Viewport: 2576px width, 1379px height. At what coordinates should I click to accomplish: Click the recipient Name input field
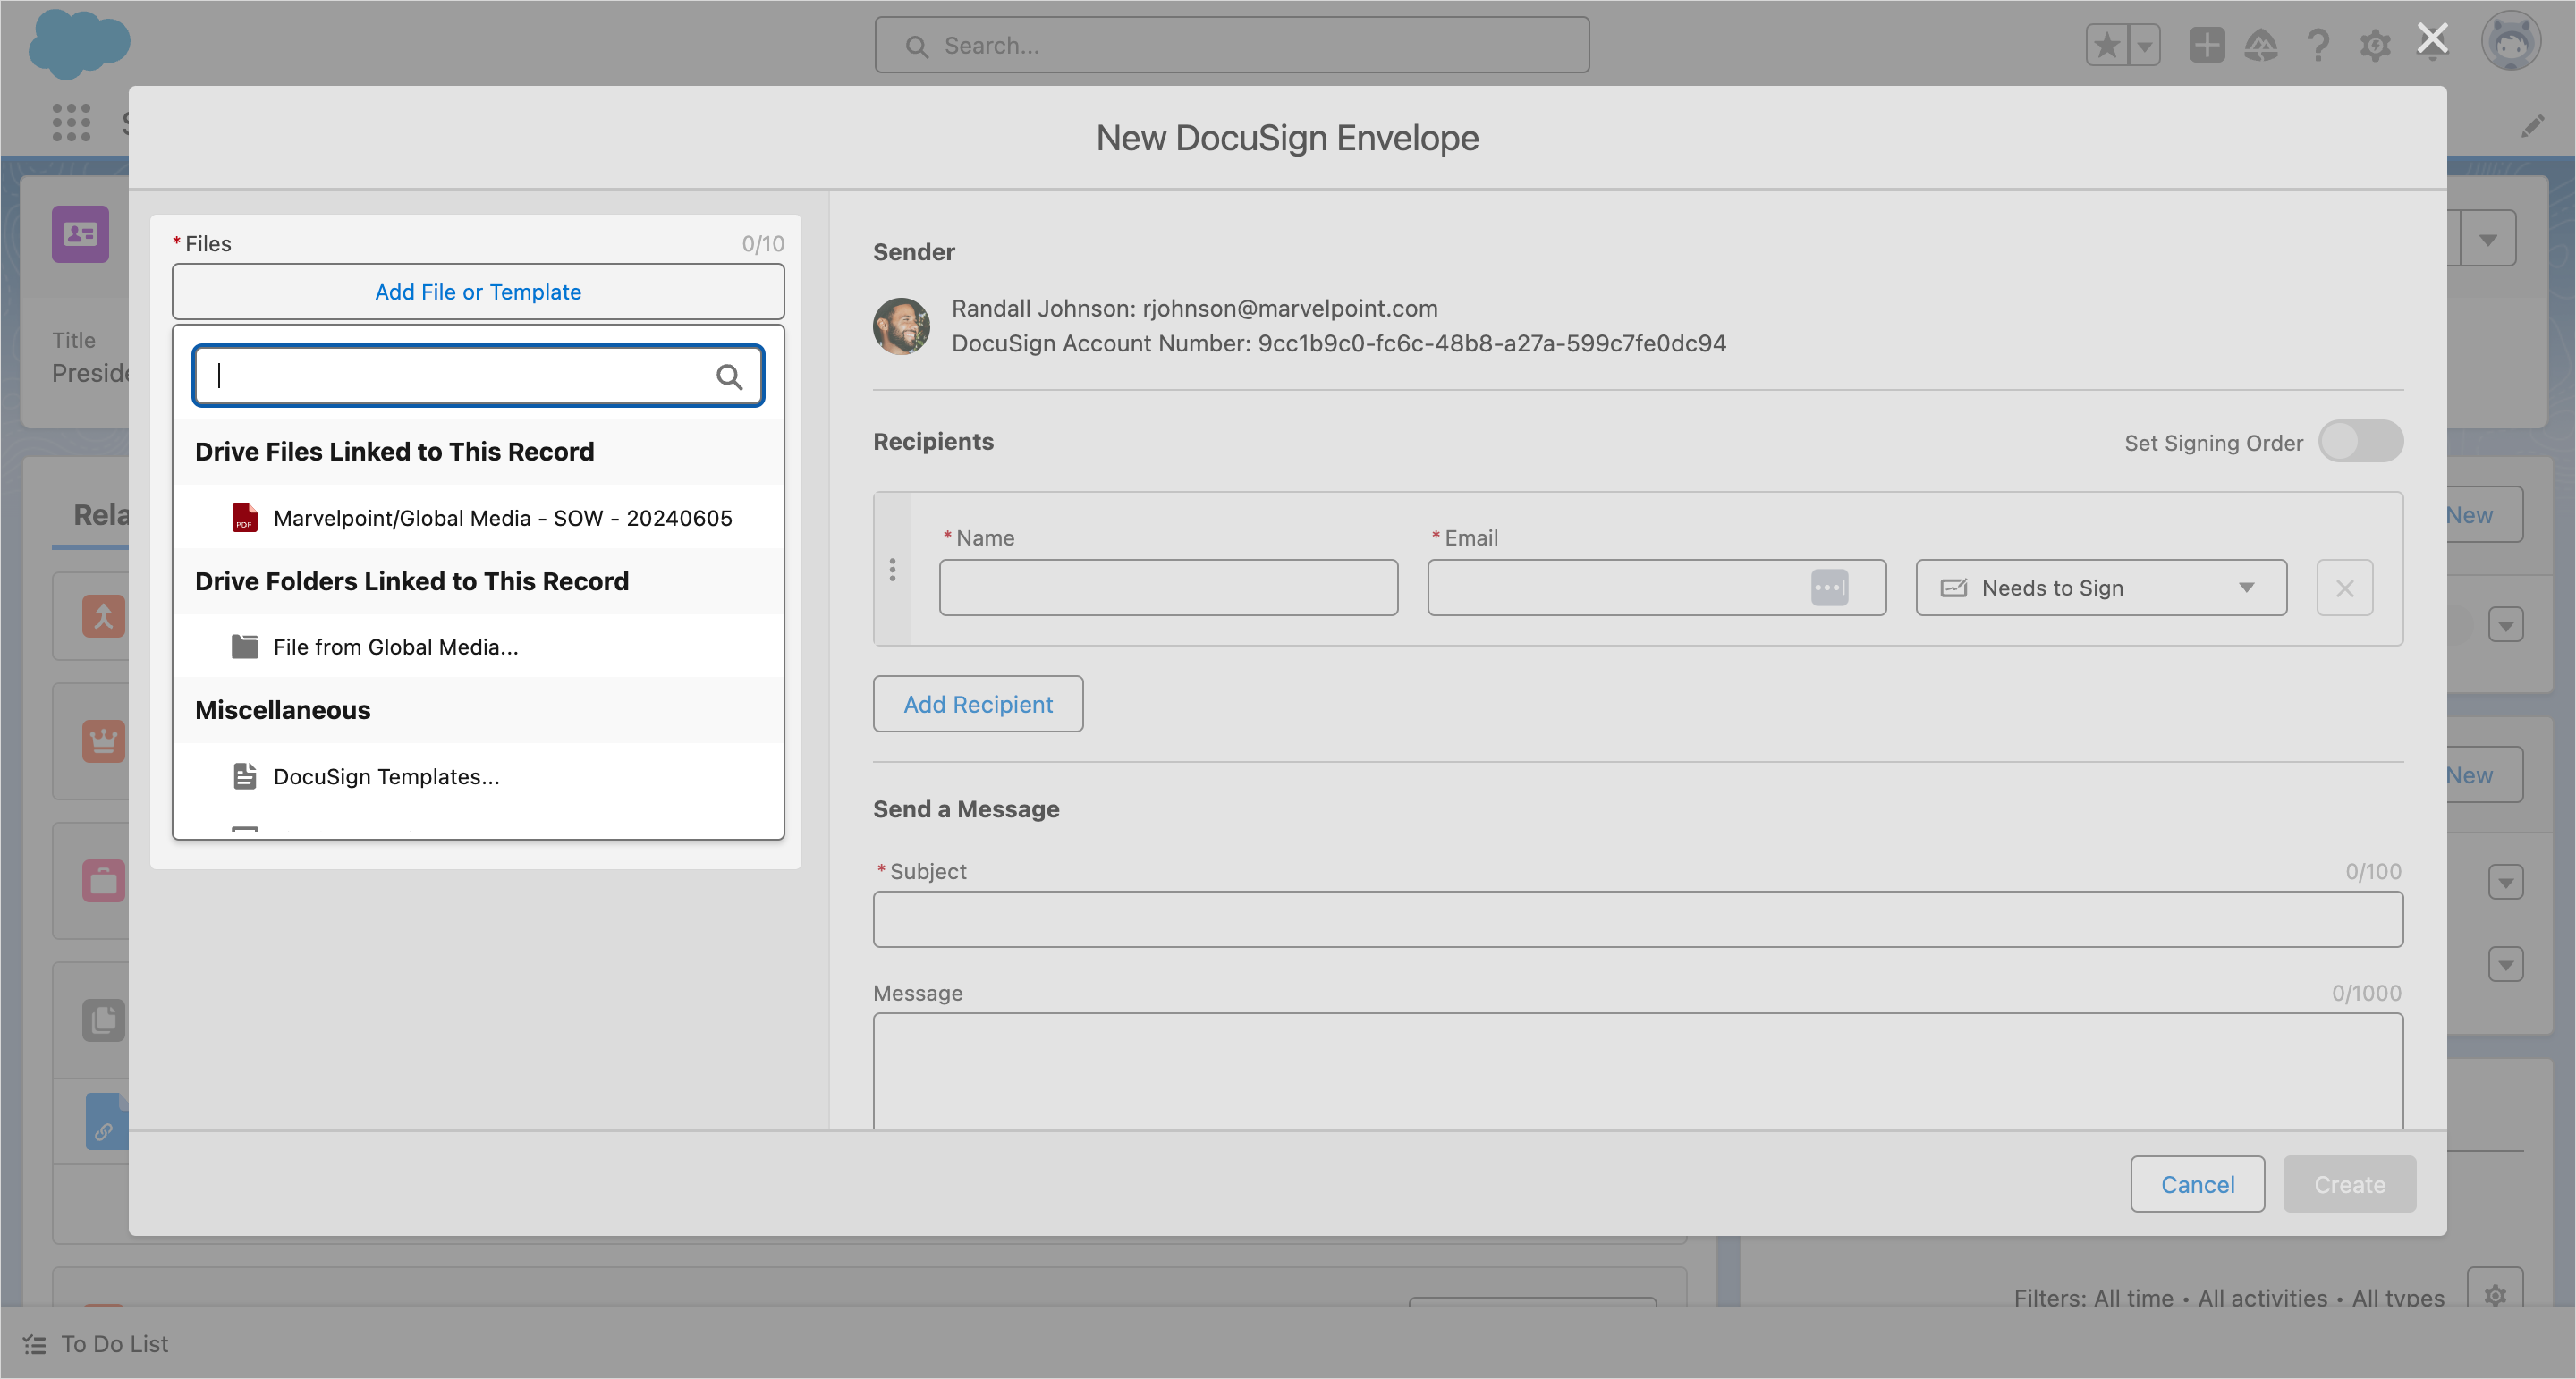coord(1168,588)
